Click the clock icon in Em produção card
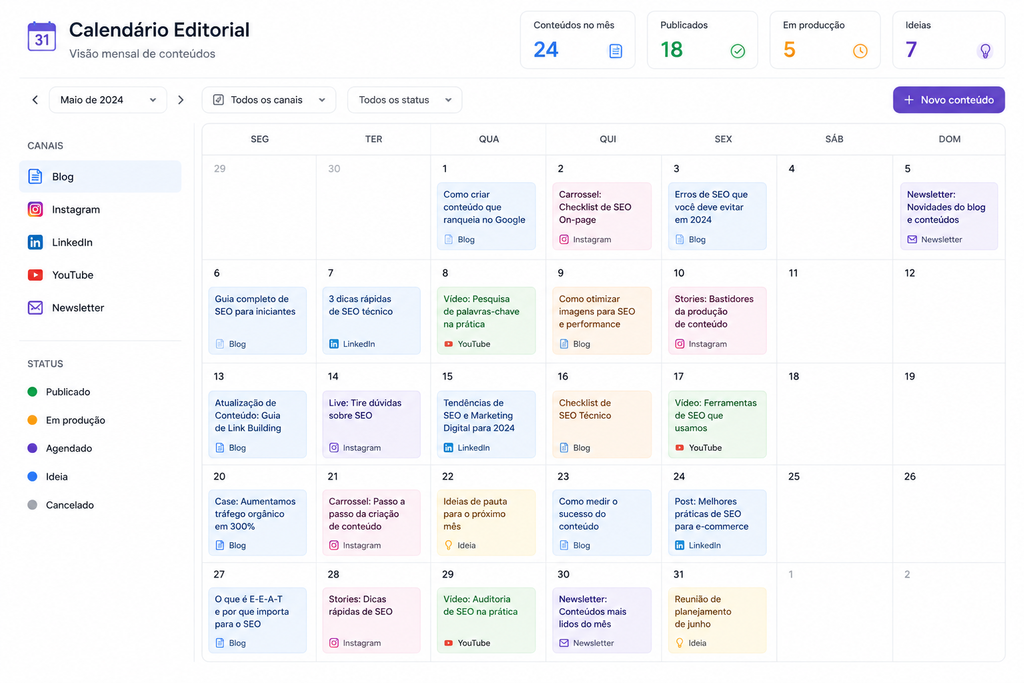The width and height of the screenshot is (1024, 683). [x=860, y=51]
